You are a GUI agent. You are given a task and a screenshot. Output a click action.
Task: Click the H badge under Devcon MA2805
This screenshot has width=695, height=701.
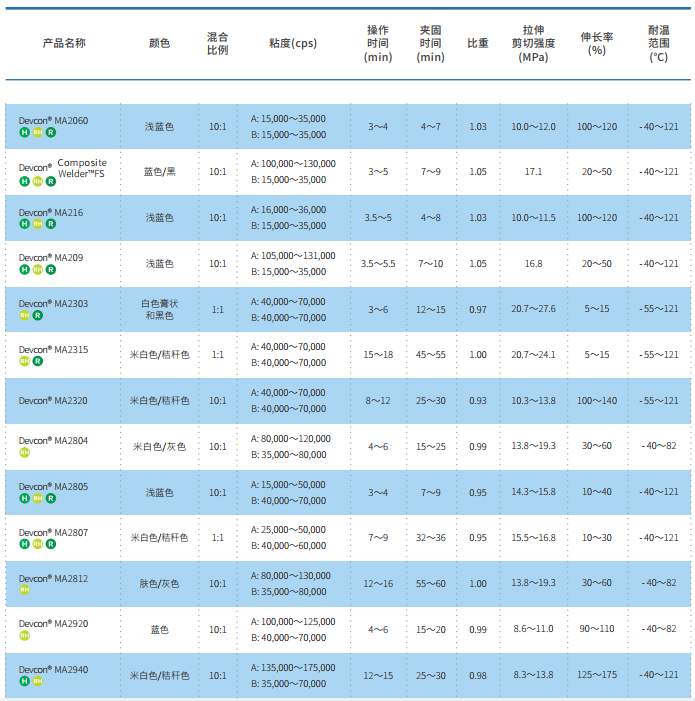tap(25, 498)
